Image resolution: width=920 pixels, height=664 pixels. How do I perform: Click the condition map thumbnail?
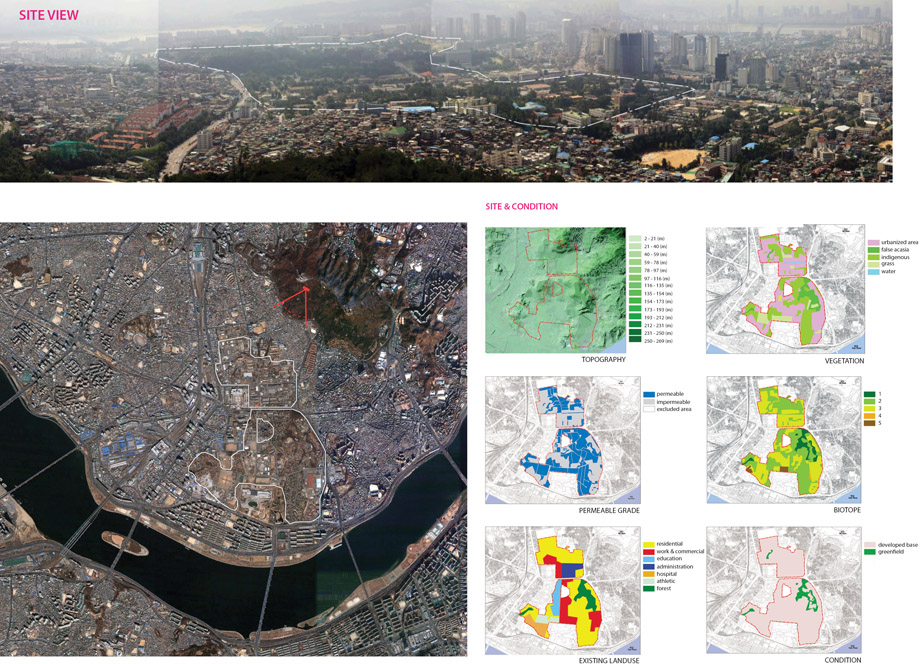click(780, 587)
